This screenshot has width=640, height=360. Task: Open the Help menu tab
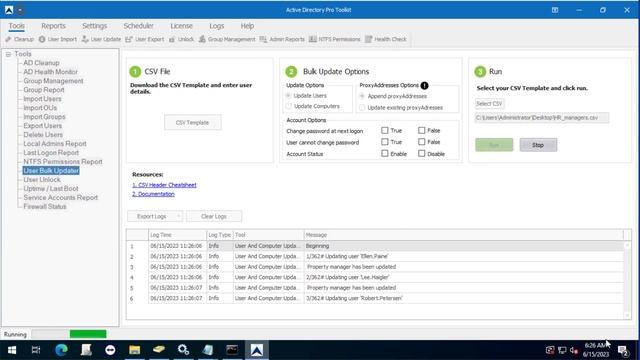(x=247, y=26)
